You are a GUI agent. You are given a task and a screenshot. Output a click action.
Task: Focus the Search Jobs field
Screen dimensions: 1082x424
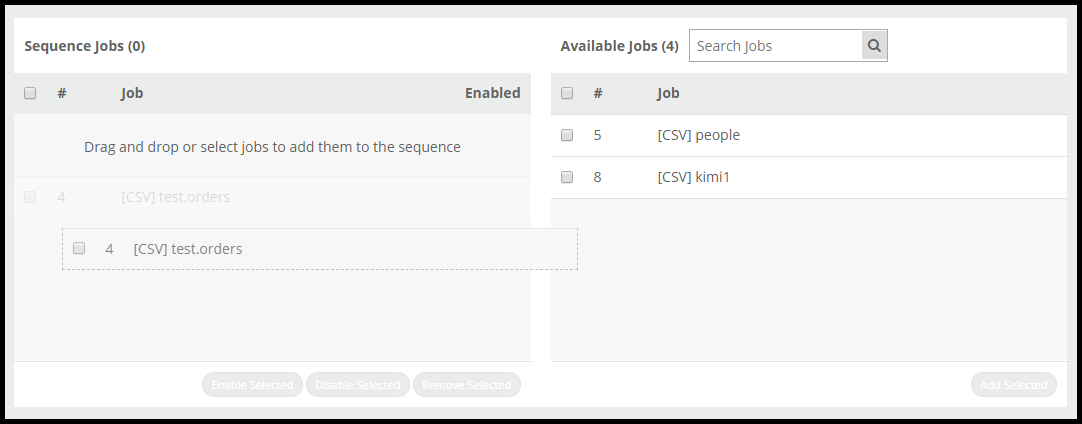pos(776,46)
